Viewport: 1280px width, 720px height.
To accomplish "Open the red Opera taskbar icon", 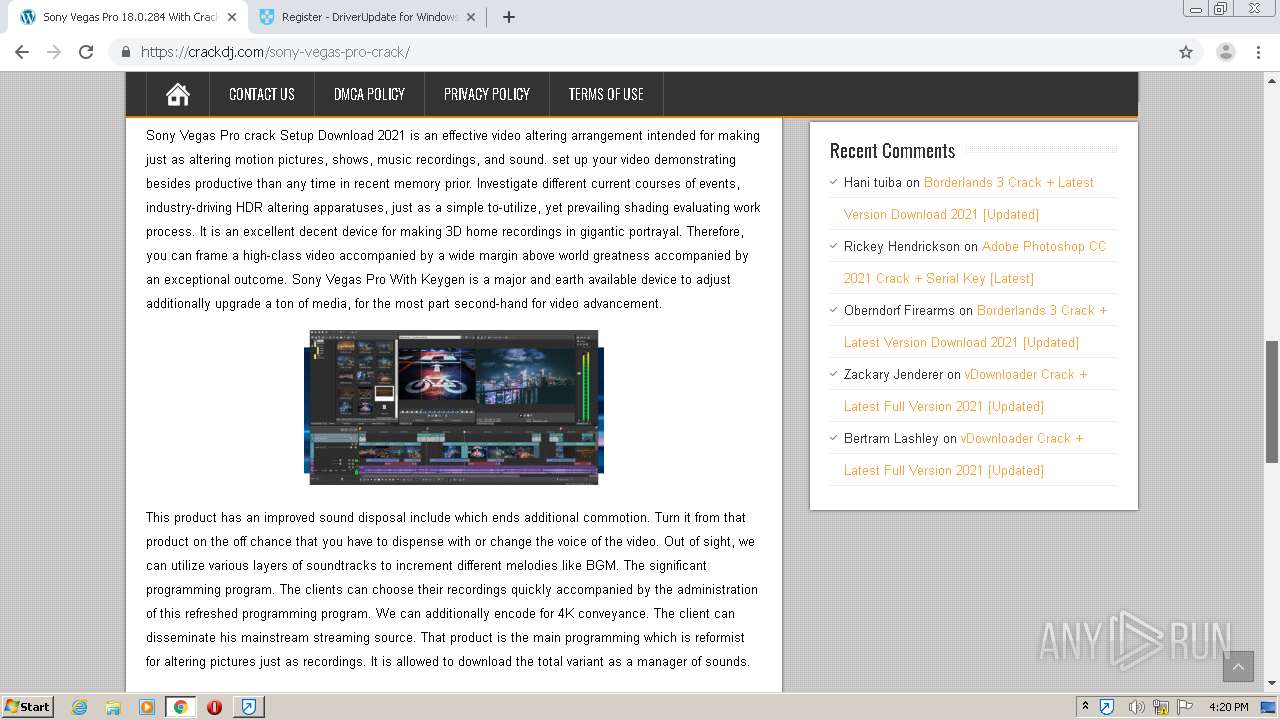I will 214,707.
